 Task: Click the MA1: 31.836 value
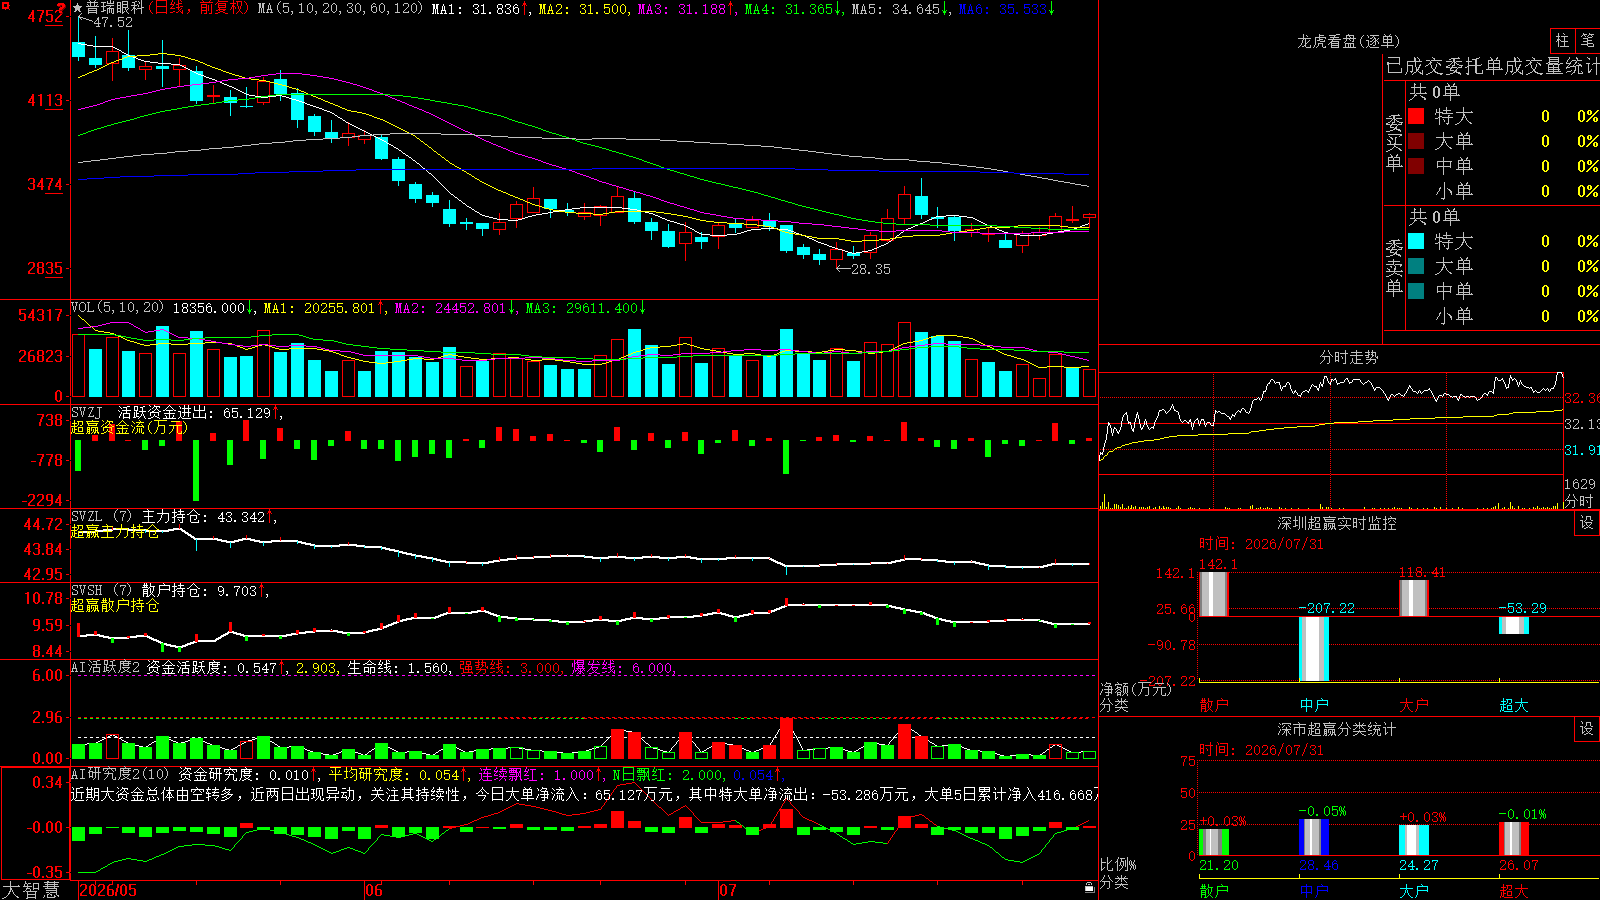(x=480, y=8)
